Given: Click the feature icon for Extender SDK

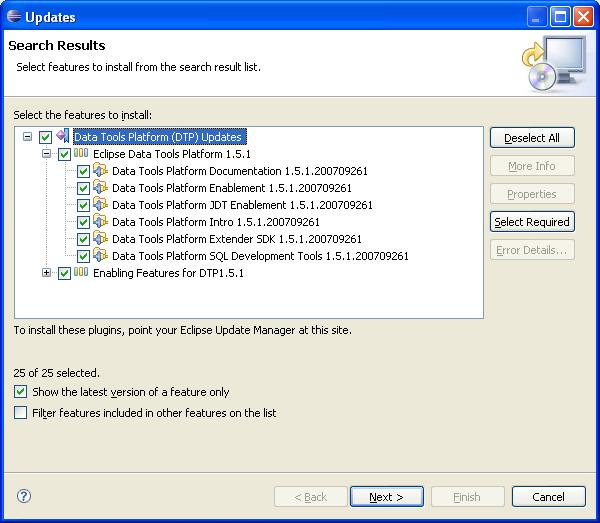Looking at the screenshot, I should click(100, 238).
